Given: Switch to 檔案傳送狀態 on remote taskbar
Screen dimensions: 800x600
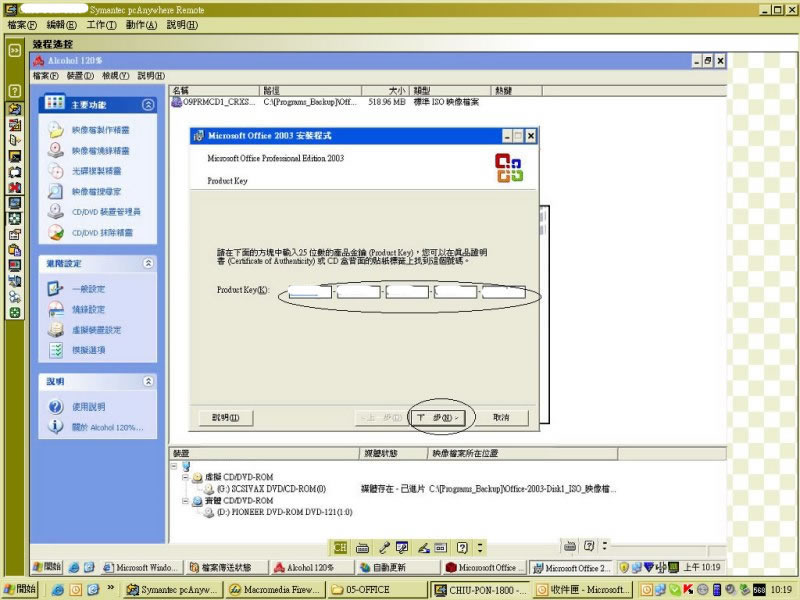Looking at the screenshot, I should (228, 567).
